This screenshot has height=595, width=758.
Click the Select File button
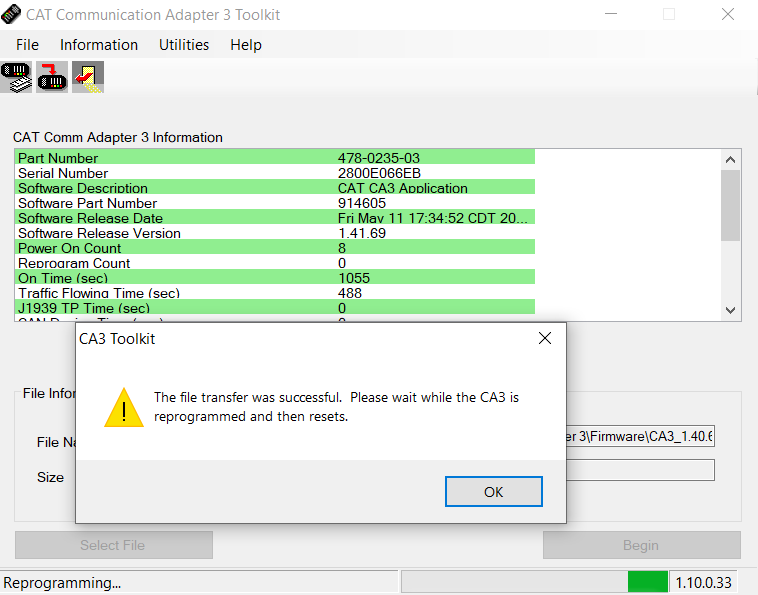(x=114, y=545)
